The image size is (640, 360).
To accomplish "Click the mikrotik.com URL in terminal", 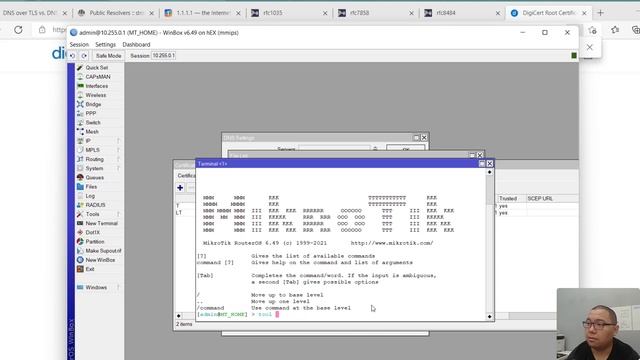I will click(x=392, y=243).
